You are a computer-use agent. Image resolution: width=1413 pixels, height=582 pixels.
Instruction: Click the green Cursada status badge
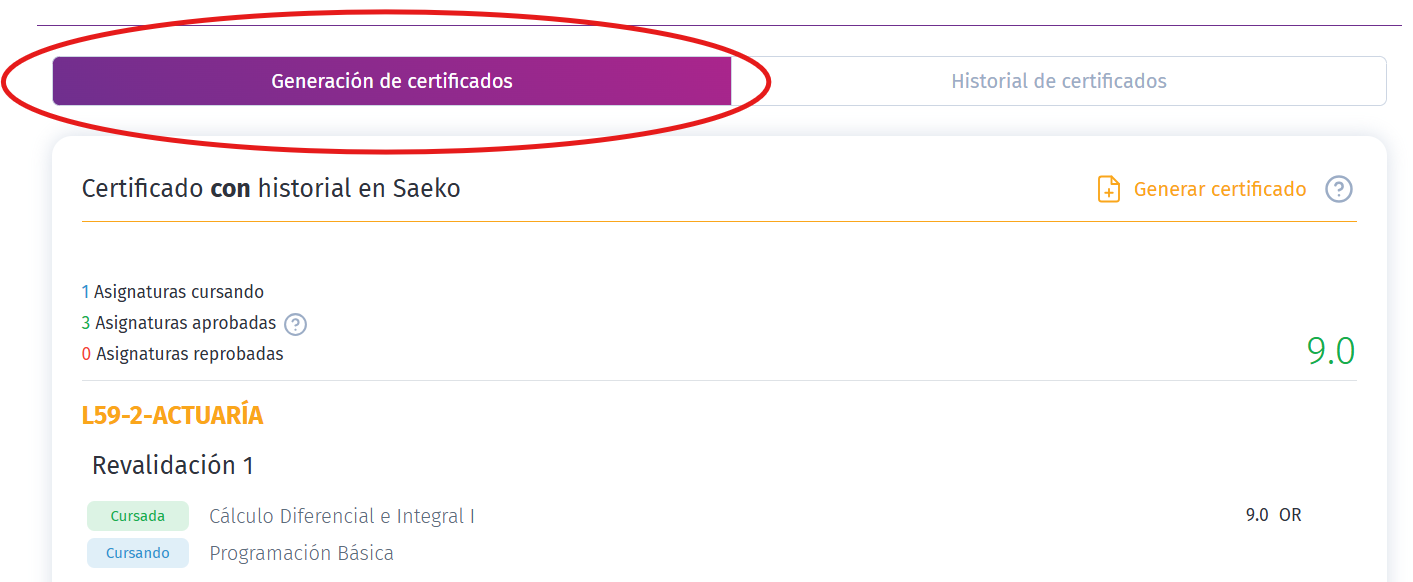coord(138,516)
